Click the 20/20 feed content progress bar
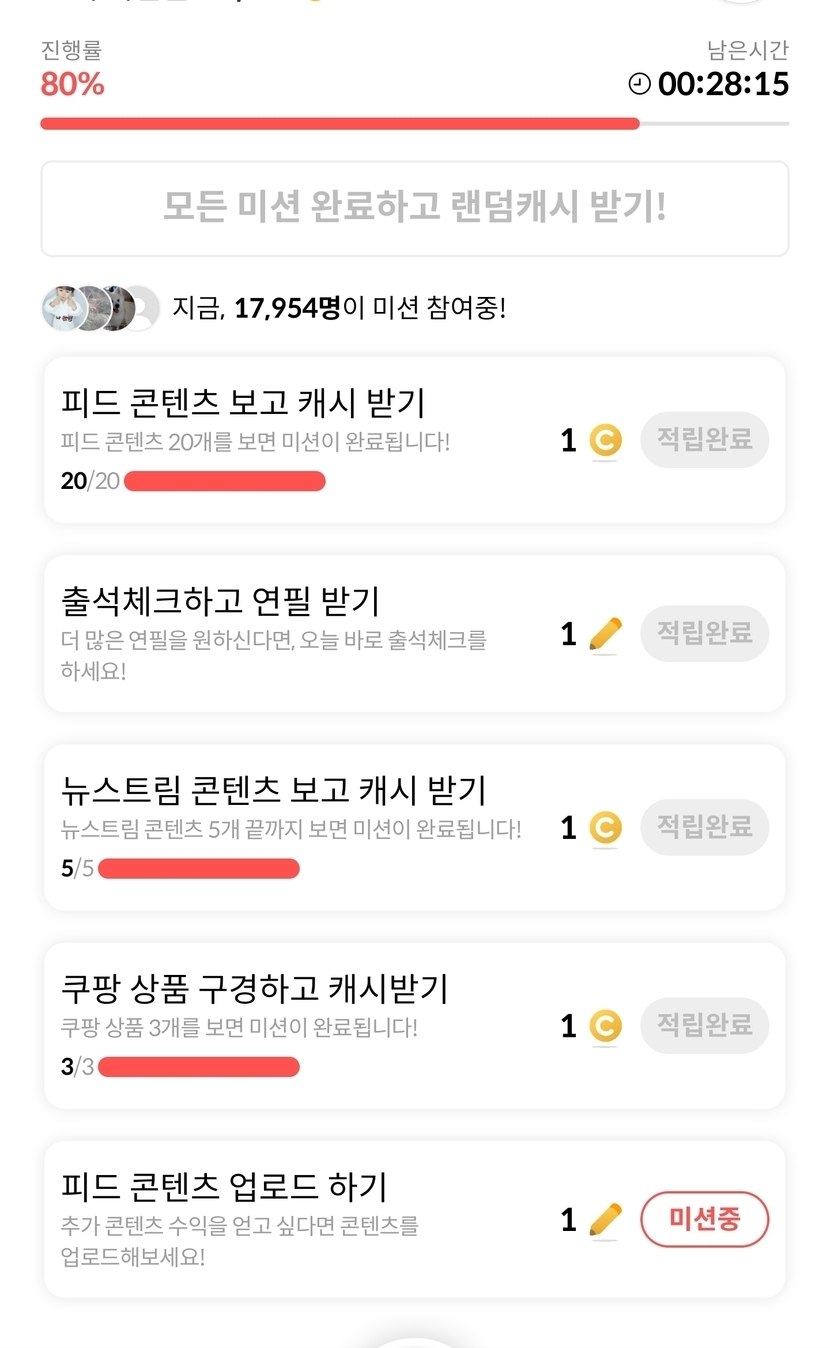 [x=224, y=481]
